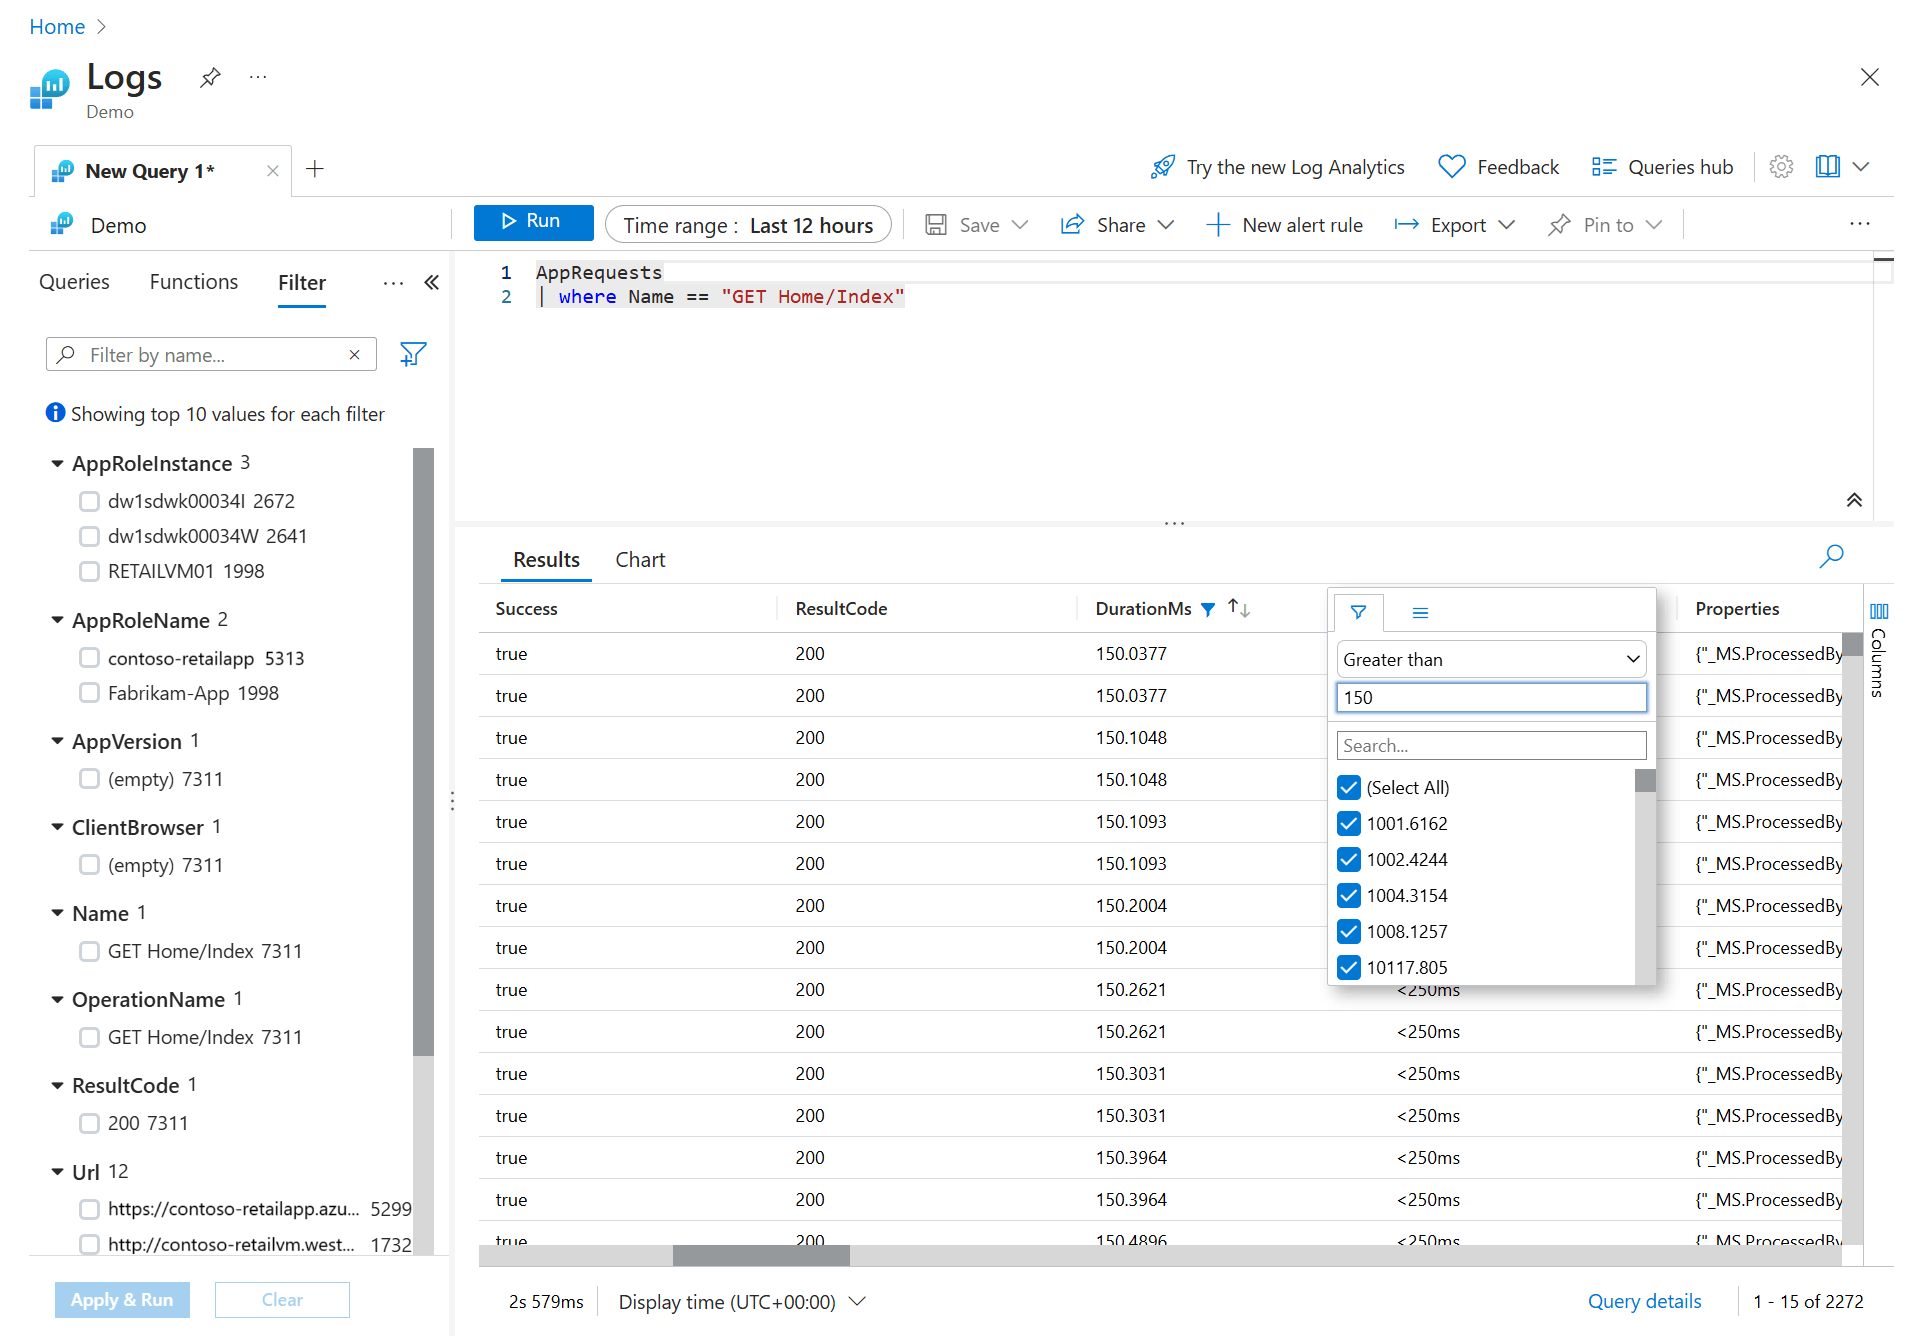Click the 150 threshold input field
The width and height of the screenshot is (1920, 1336).
pyautogui.click(x=1490, y=696)
